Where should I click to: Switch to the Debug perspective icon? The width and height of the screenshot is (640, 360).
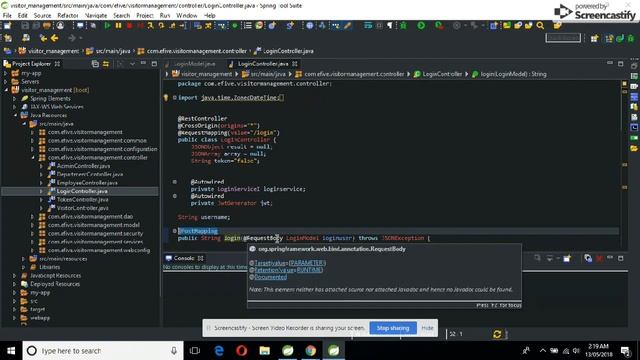(631, 38)
